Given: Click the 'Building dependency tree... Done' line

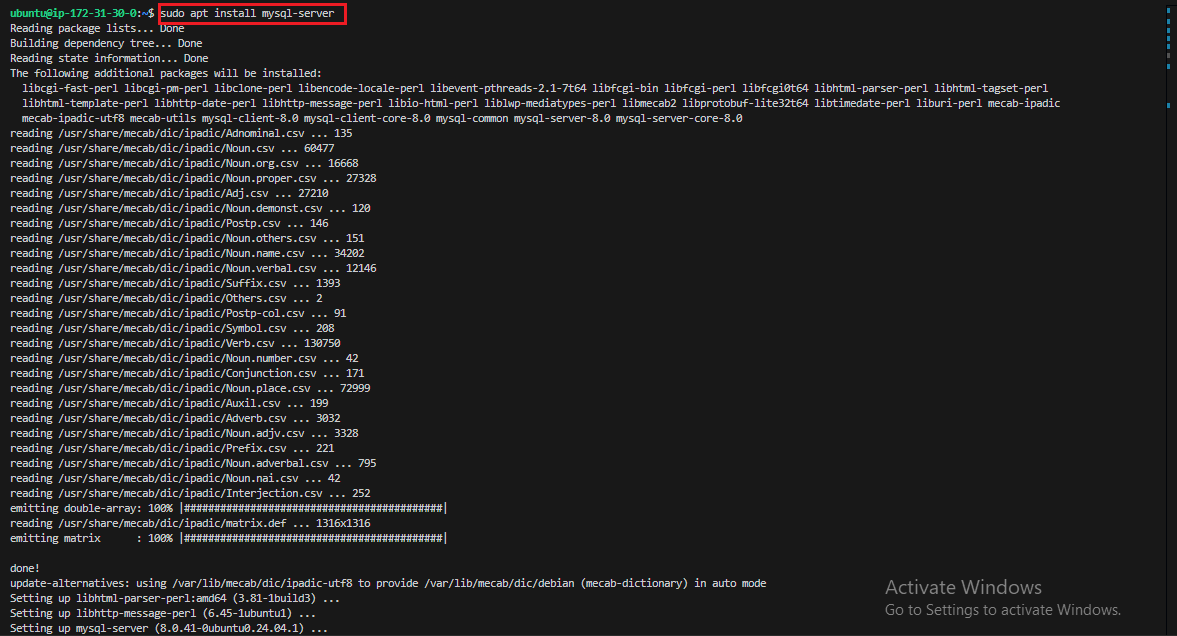Looking at the screenshot, I should (106, 44).
